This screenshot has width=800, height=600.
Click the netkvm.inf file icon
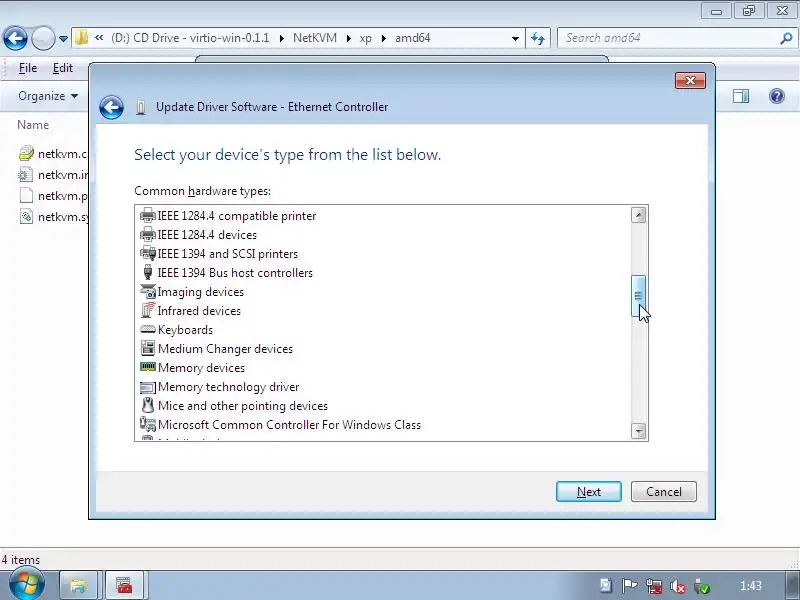pyautogui.click(x=26, y=174)
